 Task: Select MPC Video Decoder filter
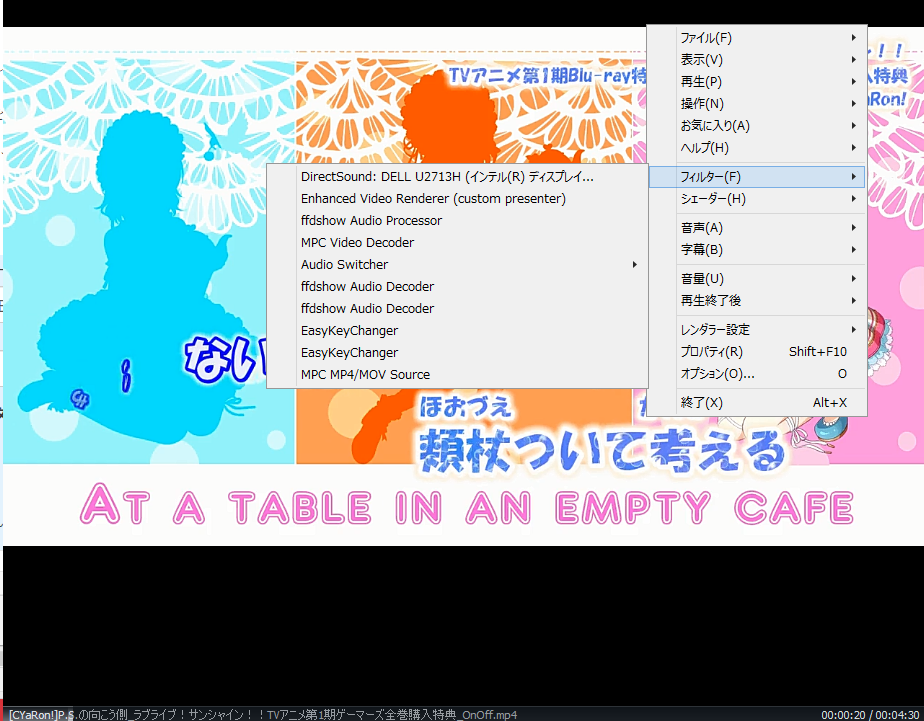(x=457, y=243)
